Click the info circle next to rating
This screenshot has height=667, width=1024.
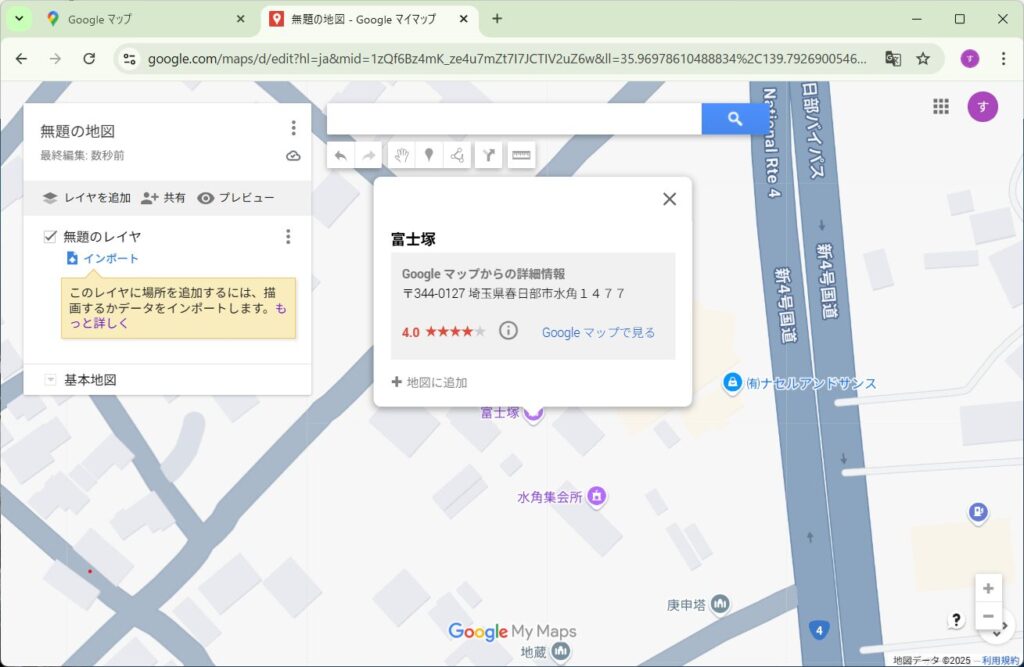[x=508, y=331]
